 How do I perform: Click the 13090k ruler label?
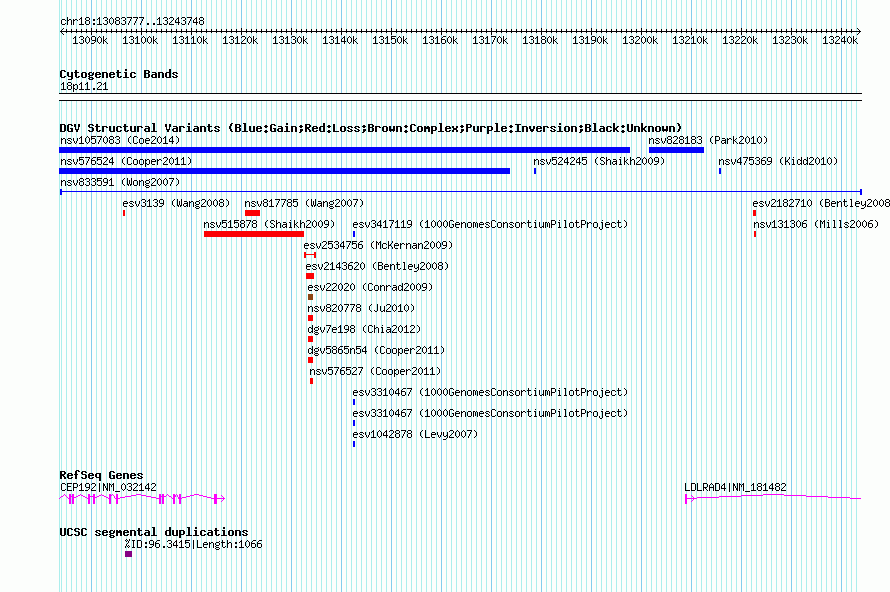[x=90, y=40]
